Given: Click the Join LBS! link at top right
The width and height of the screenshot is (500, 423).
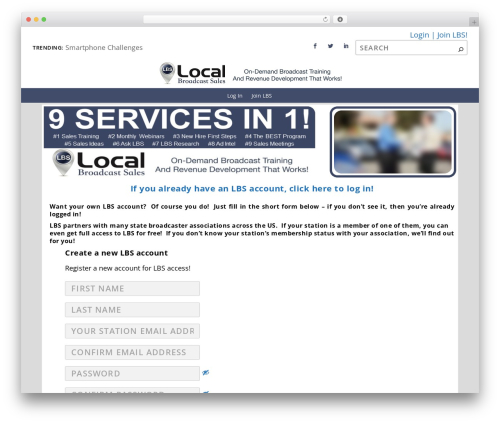Looking at the screenshot, I should [x=452, y=35].
